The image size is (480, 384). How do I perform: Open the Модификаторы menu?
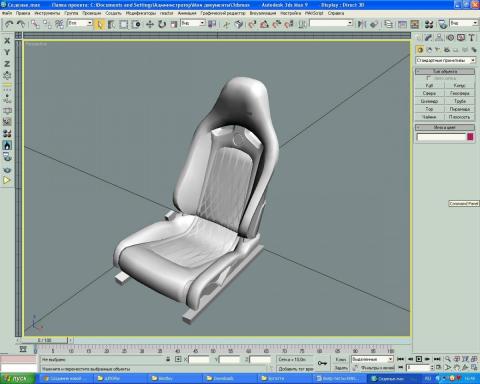coord(141,13)
